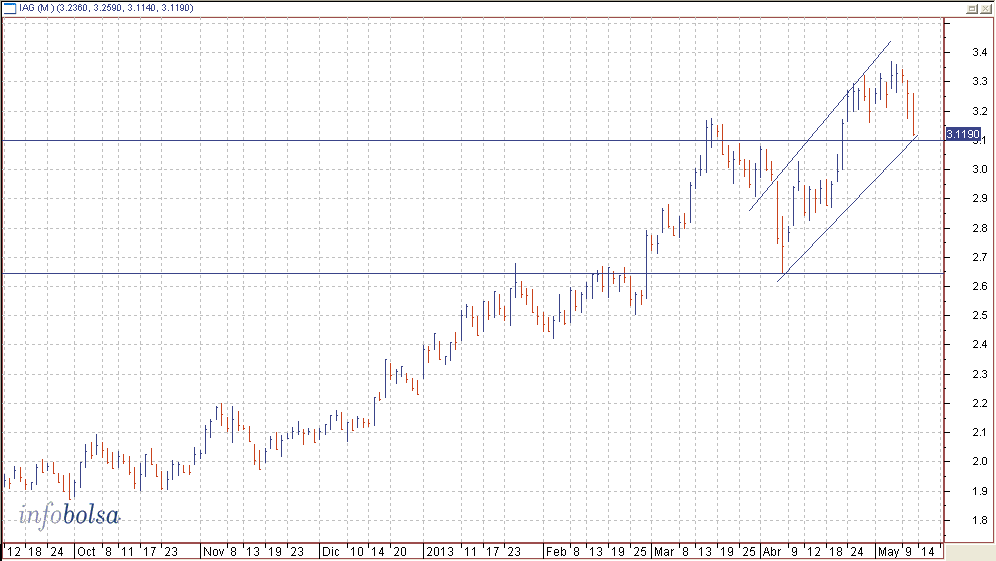Click the 2.0 price axis label

click(979, 462)
